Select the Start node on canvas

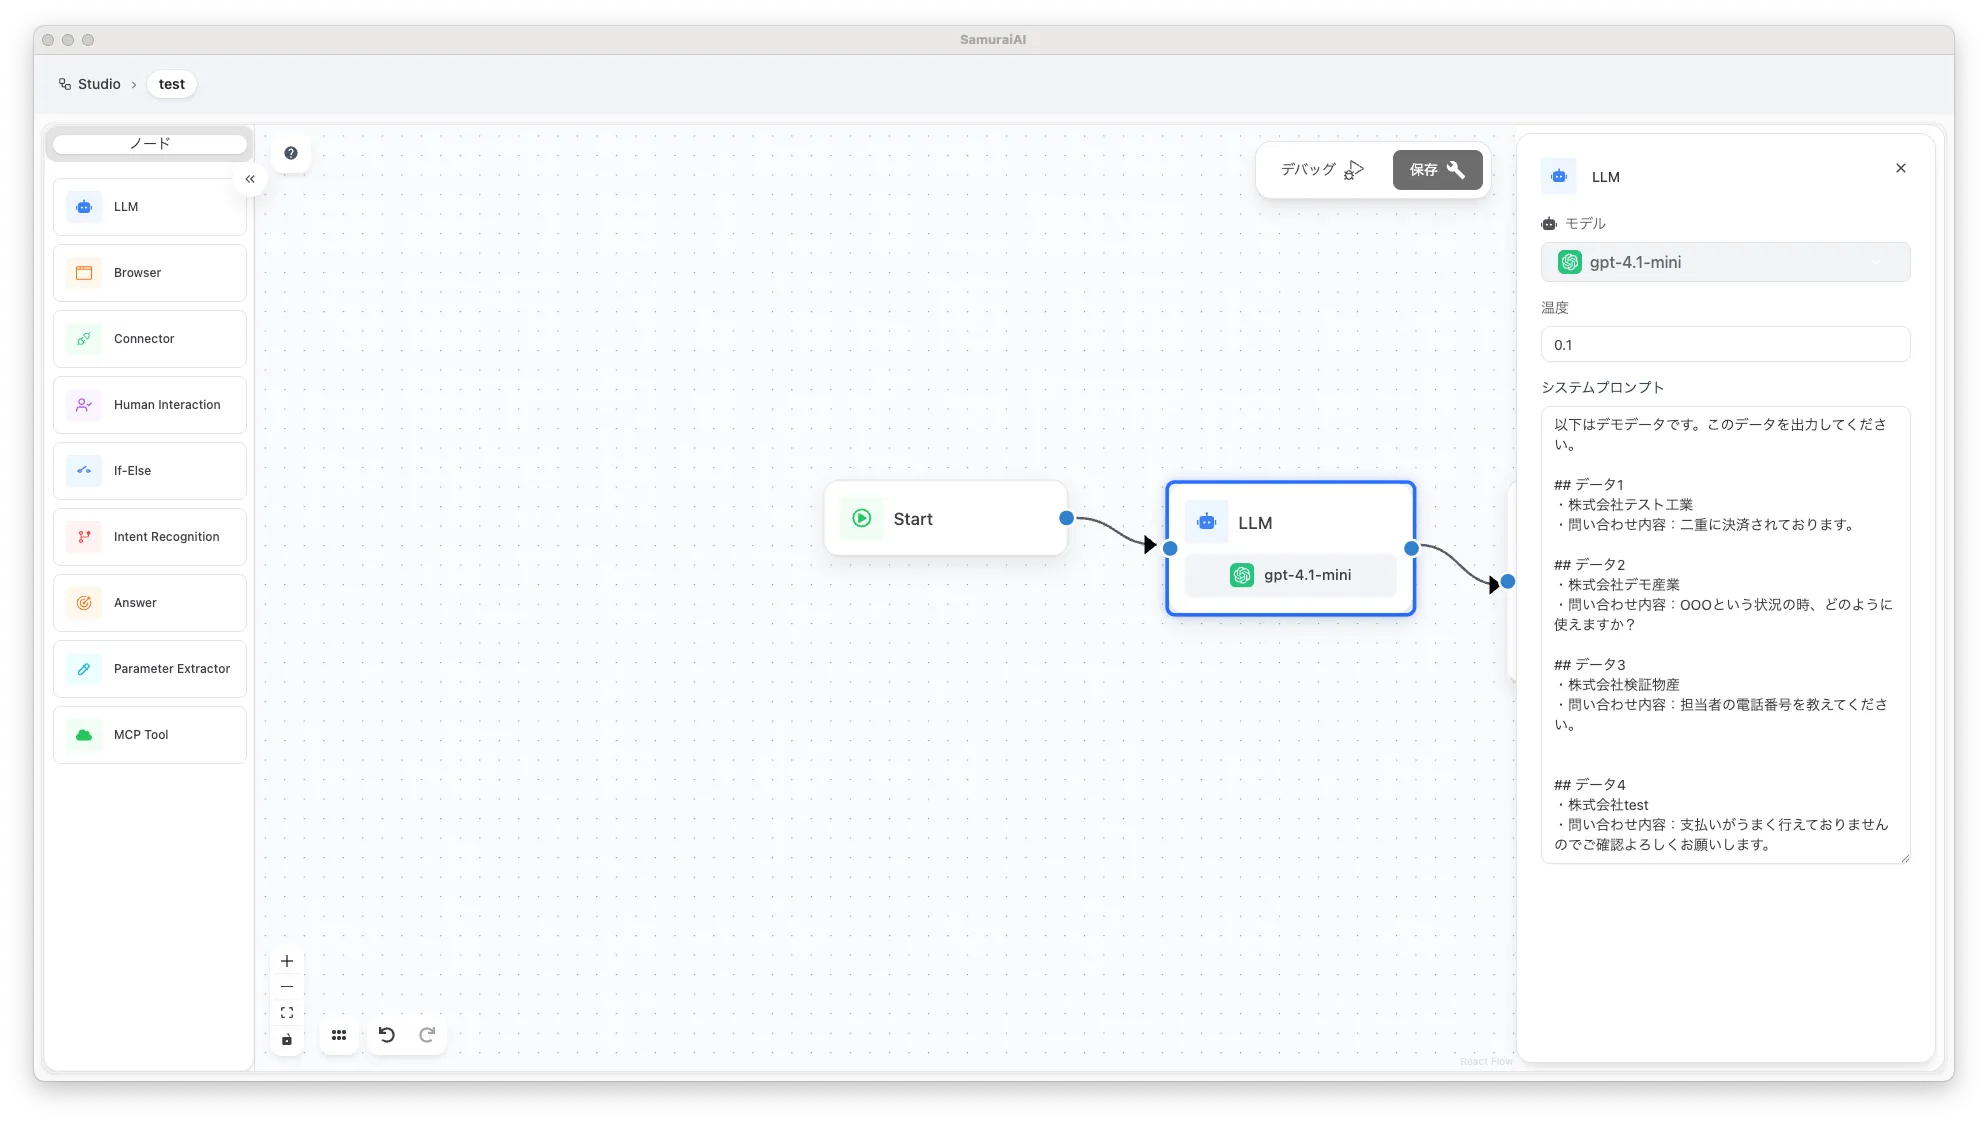946,518
